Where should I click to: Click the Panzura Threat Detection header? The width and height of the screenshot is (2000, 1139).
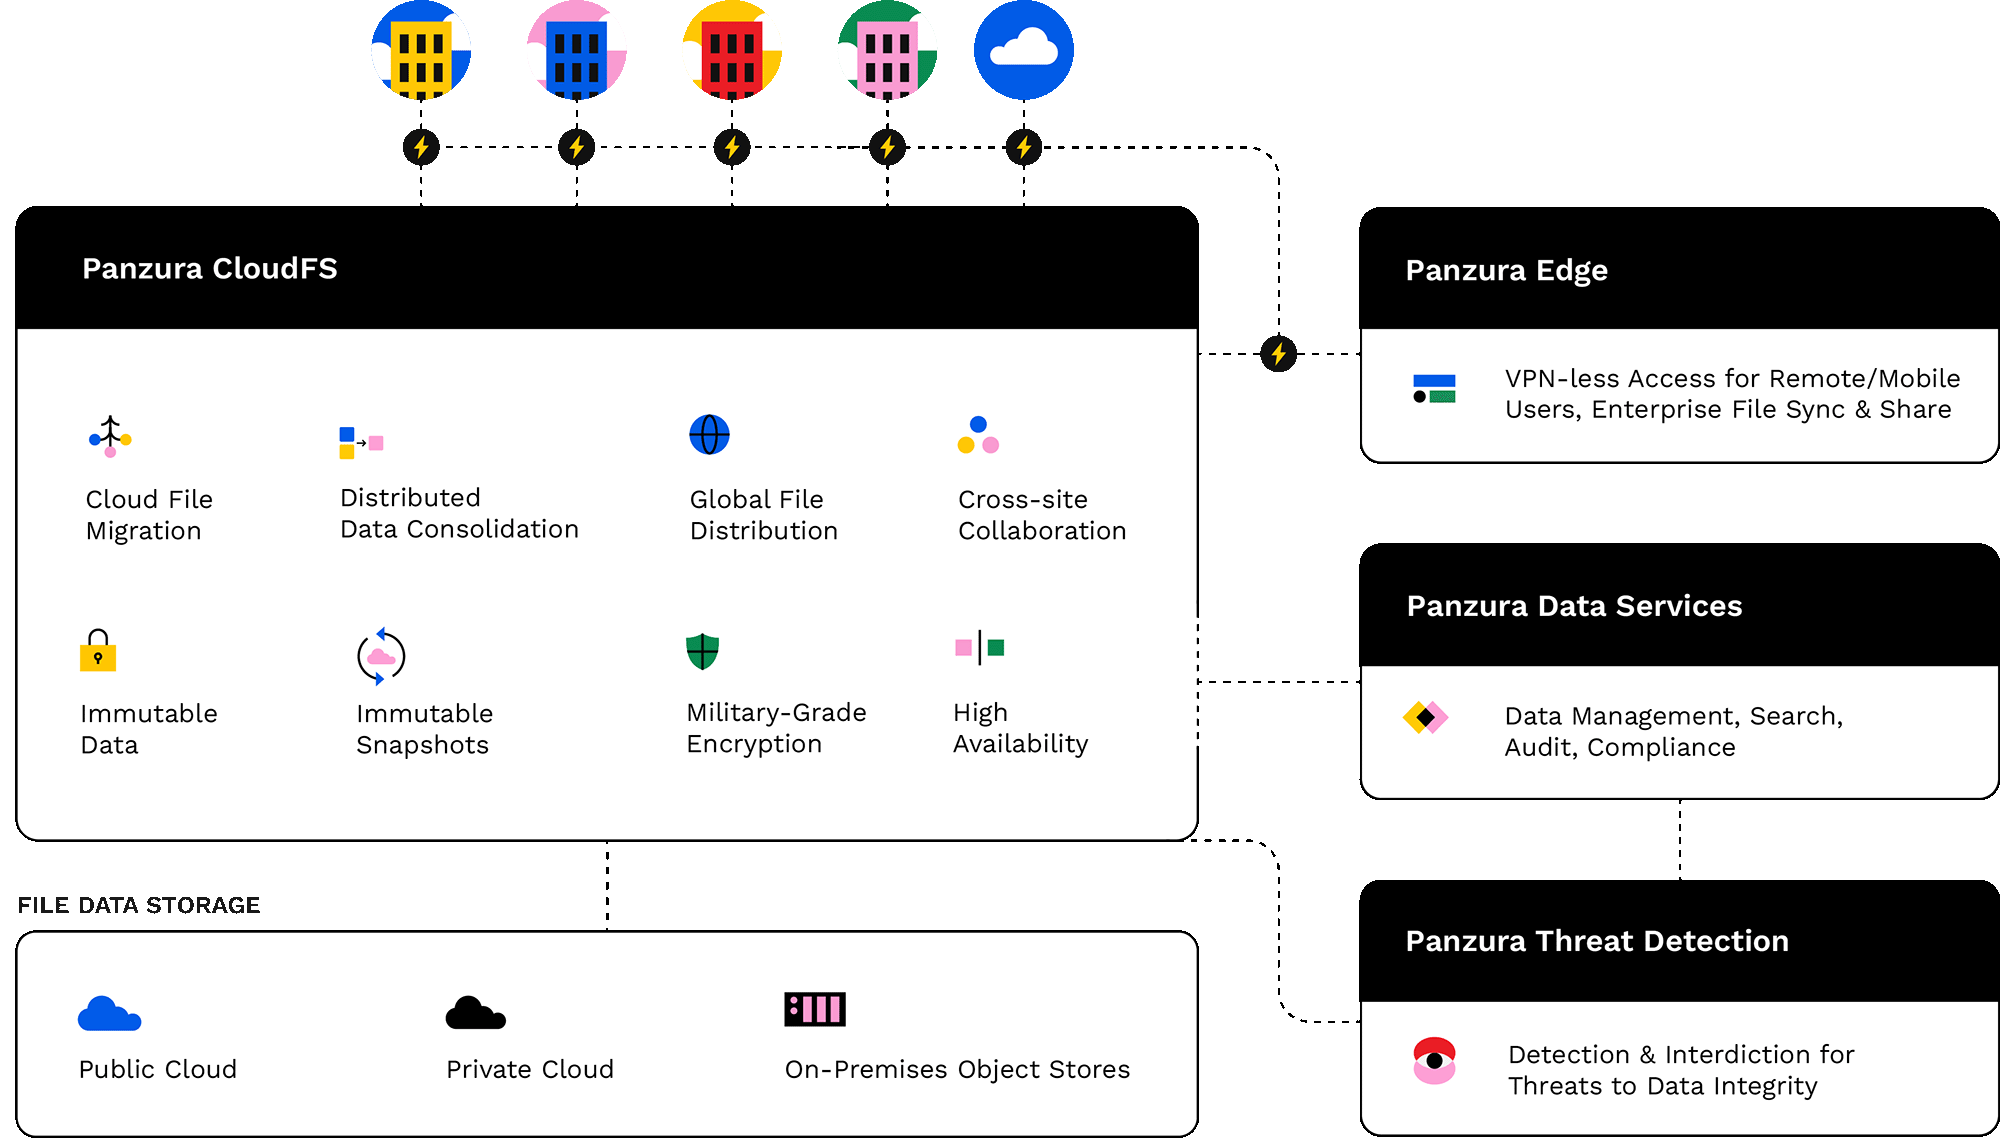coord(1679,941)
